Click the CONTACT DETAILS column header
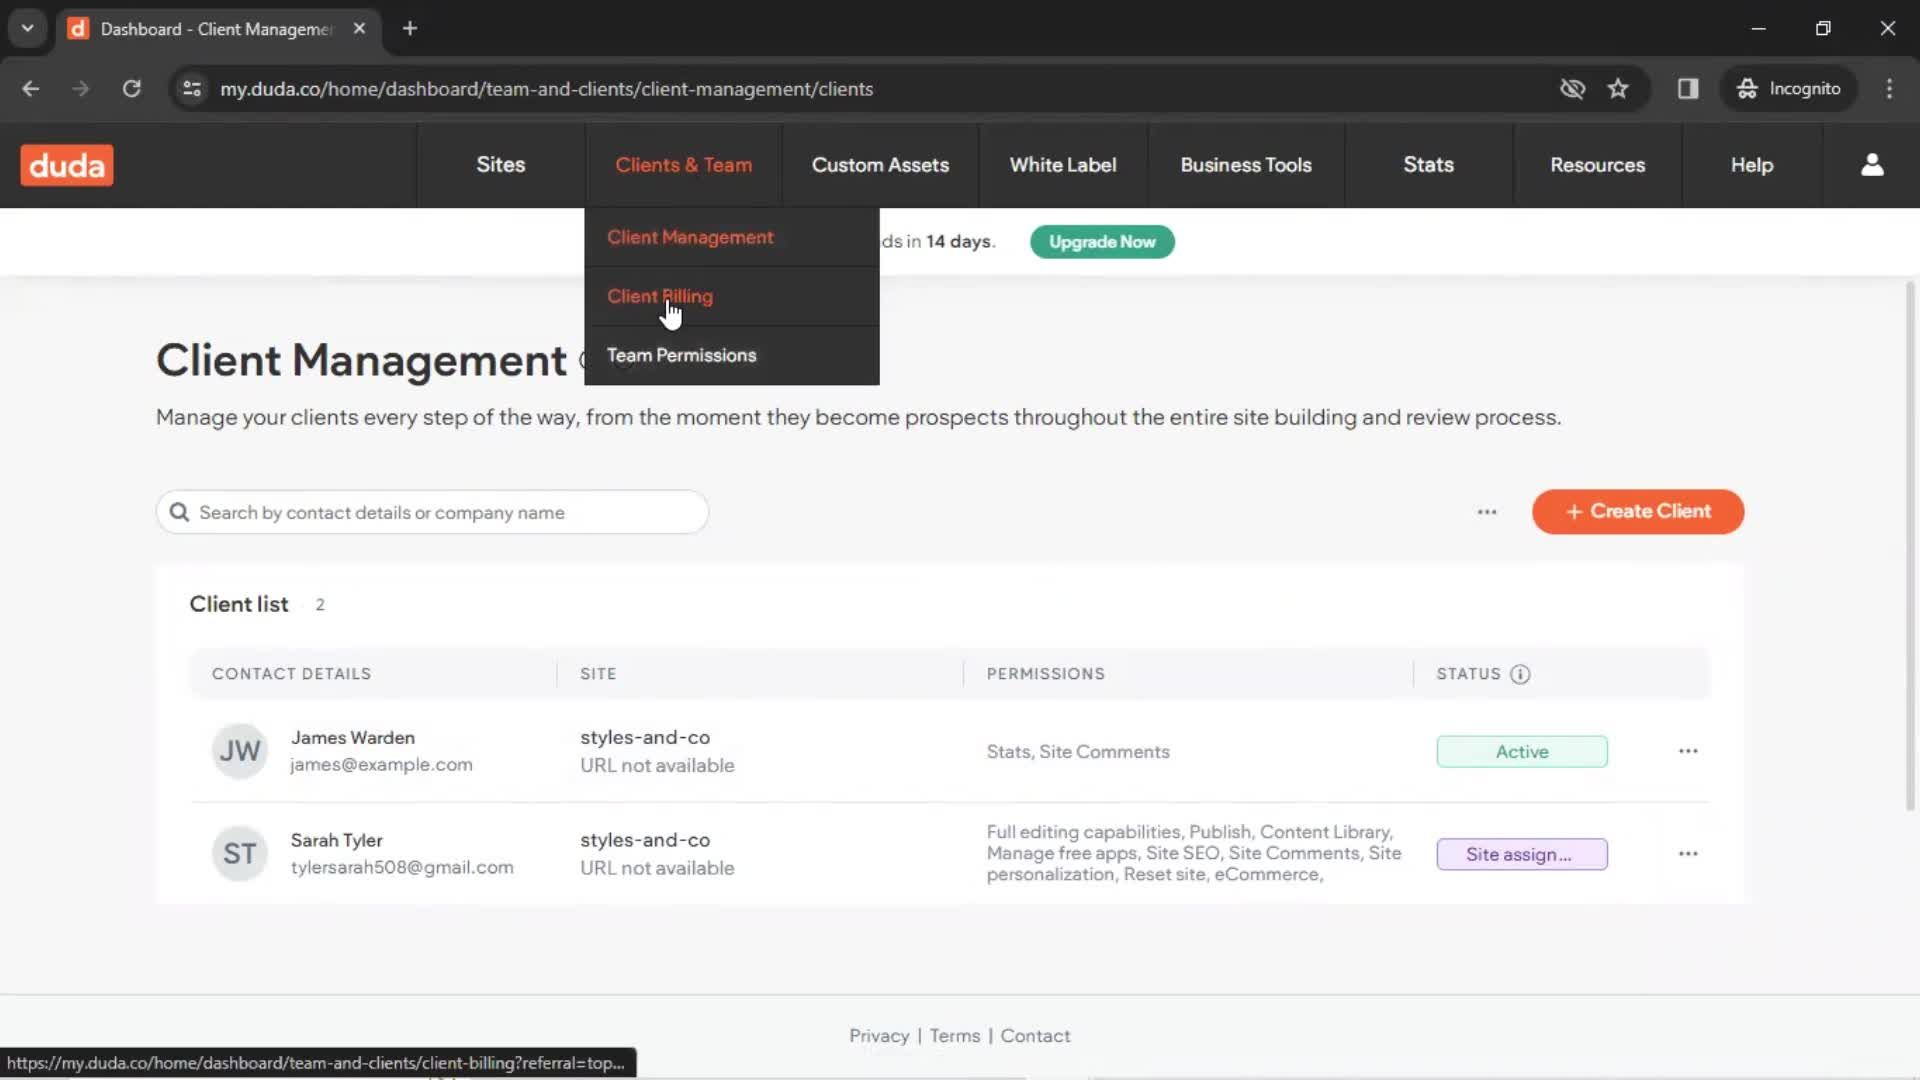Viewport: 1920px width, 1080px height. coord(291,674)
